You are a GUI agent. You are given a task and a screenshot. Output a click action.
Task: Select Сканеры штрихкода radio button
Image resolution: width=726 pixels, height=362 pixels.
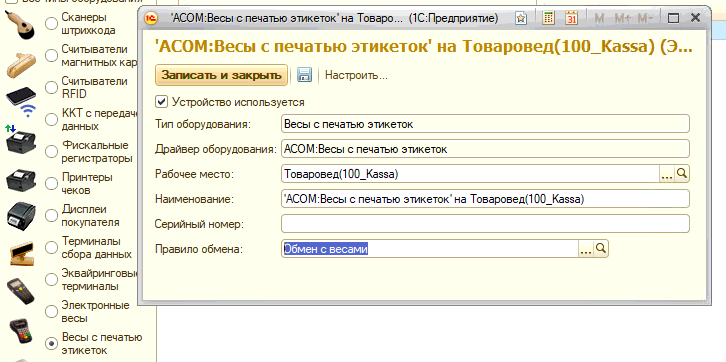click(x=51, y=24)
